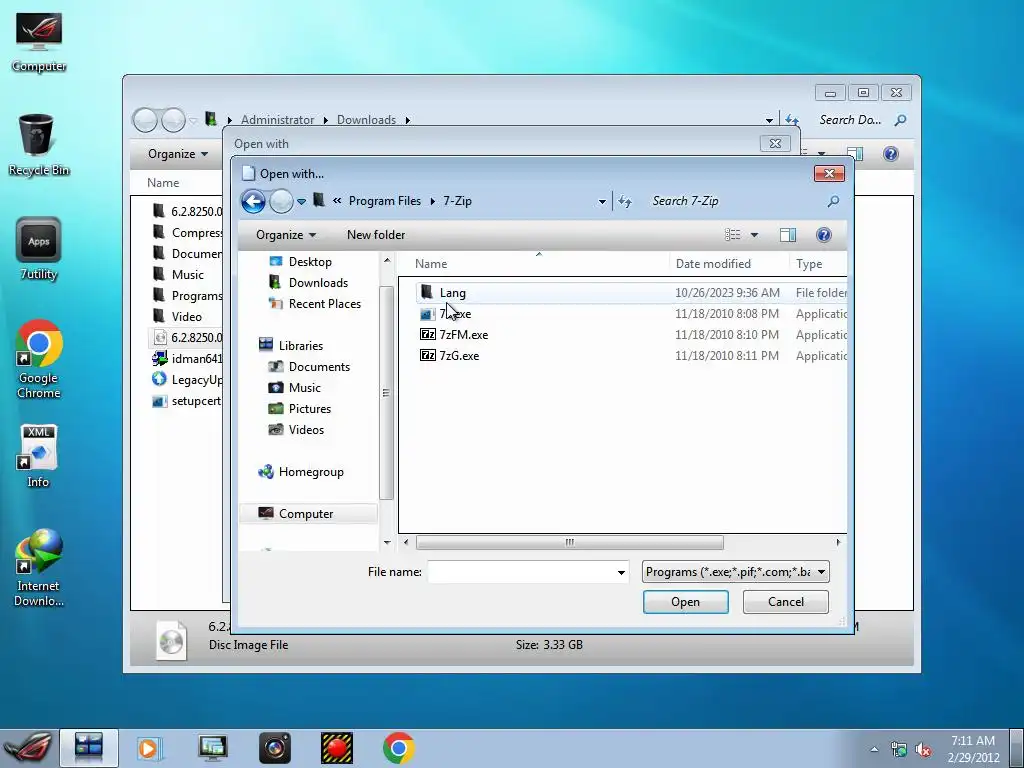The width and height of the screenshot is (1024, 768).
Task: Click the refresh button beside 7-Zip address bar
Action: click(x=625, y=201)
